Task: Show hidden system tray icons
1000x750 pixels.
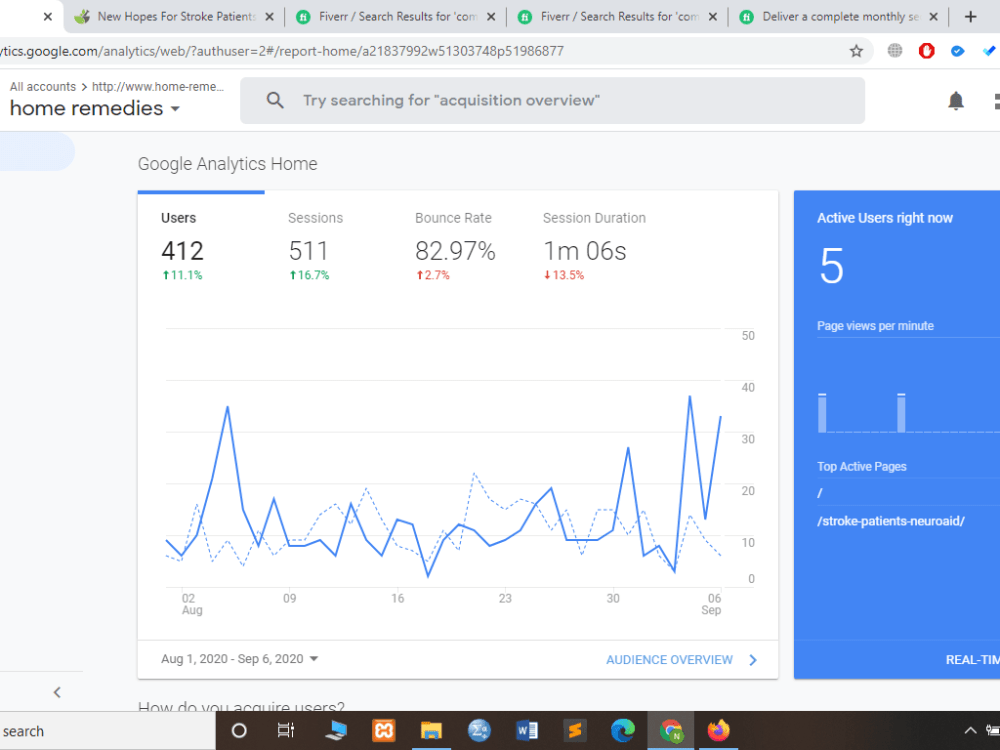Action: pyautogui.click(x=969, y=731)
